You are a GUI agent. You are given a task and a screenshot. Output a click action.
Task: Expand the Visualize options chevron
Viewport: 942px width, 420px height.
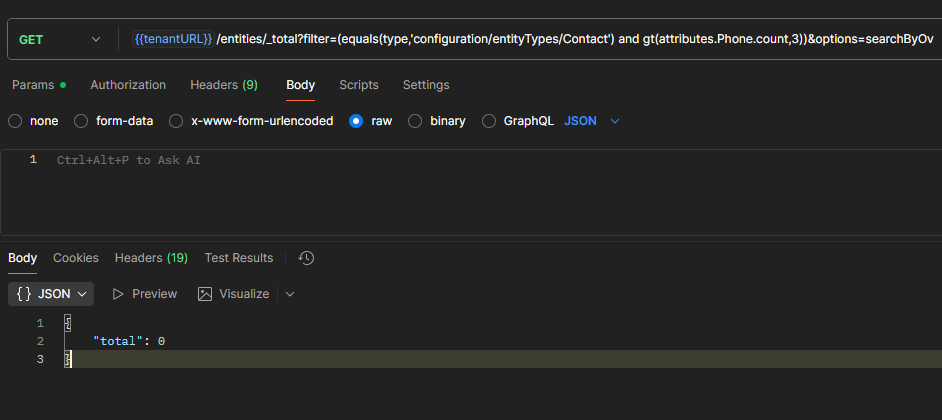click(x=290, y=294)
